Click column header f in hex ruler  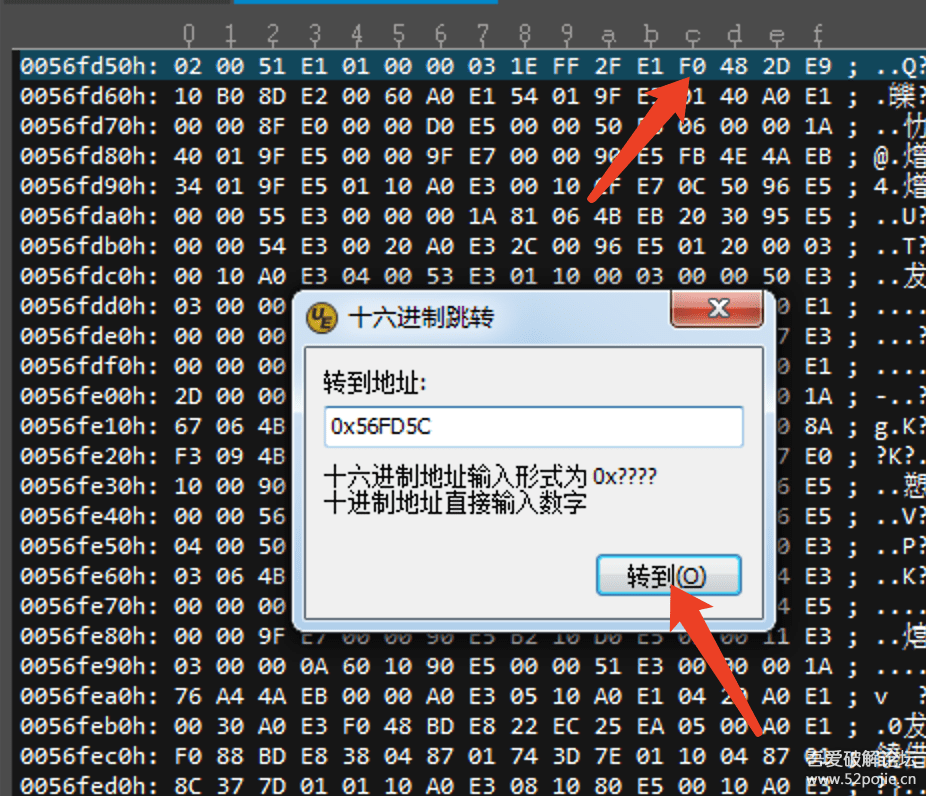click(818, 35)
